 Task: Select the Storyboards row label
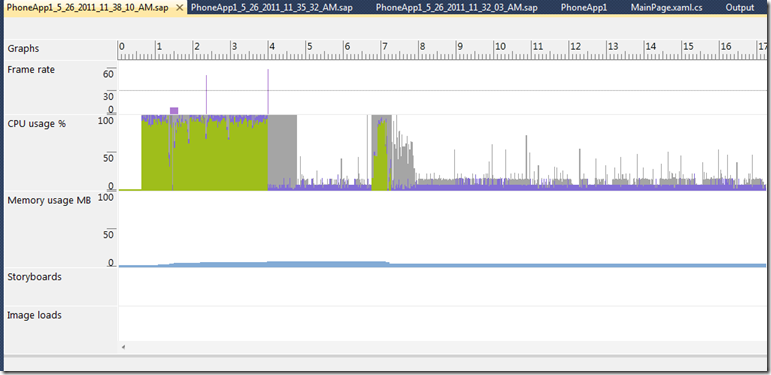(x=34, y=277)
